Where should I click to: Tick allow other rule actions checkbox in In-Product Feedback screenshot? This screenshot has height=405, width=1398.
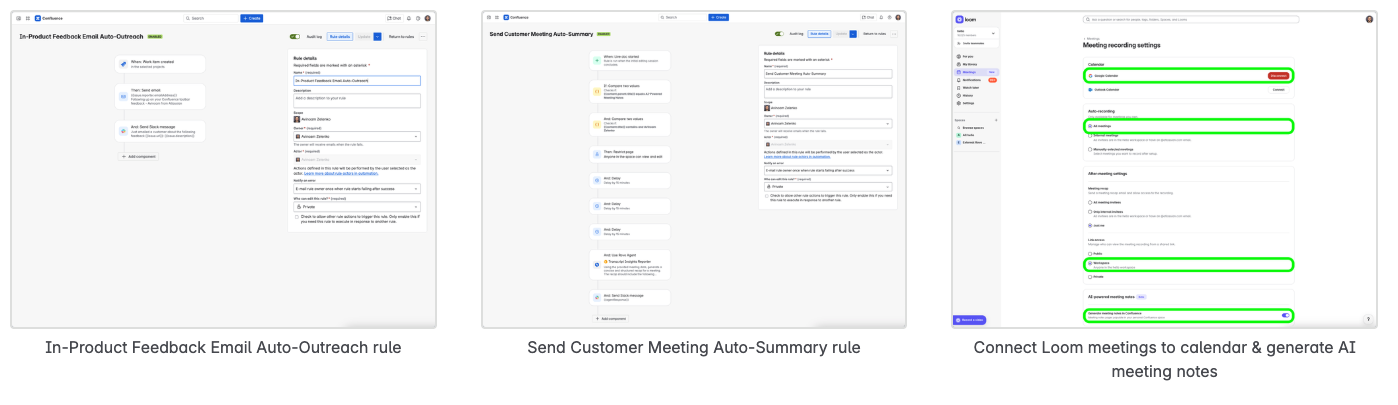click(x=296, y=215)
